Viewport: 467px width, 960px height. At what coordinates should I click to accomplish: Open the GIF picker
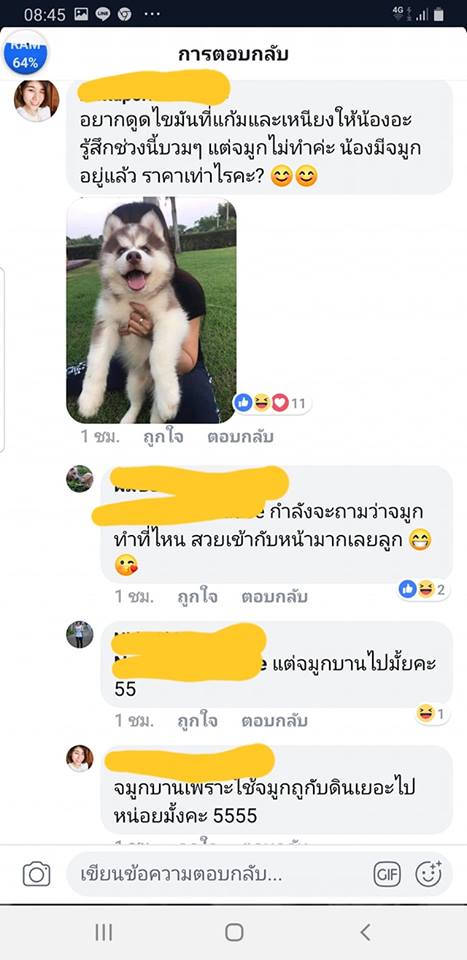coord(387,874)
